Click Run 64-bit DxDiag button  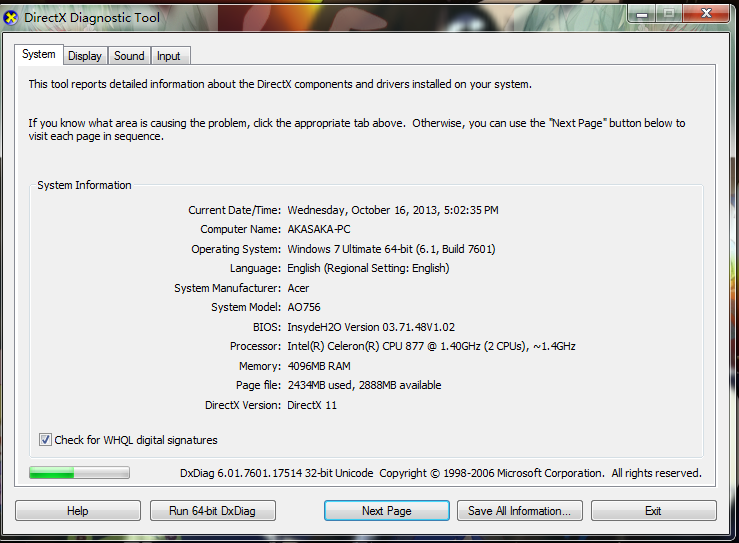(213, 510)
